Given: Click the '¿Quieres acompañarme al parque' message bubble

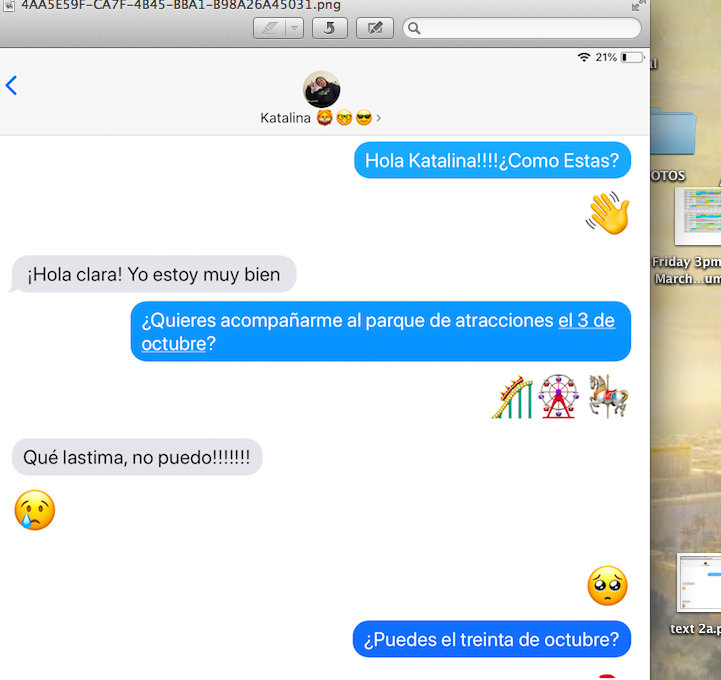Looking at the screenshot, I should [381, 331].
